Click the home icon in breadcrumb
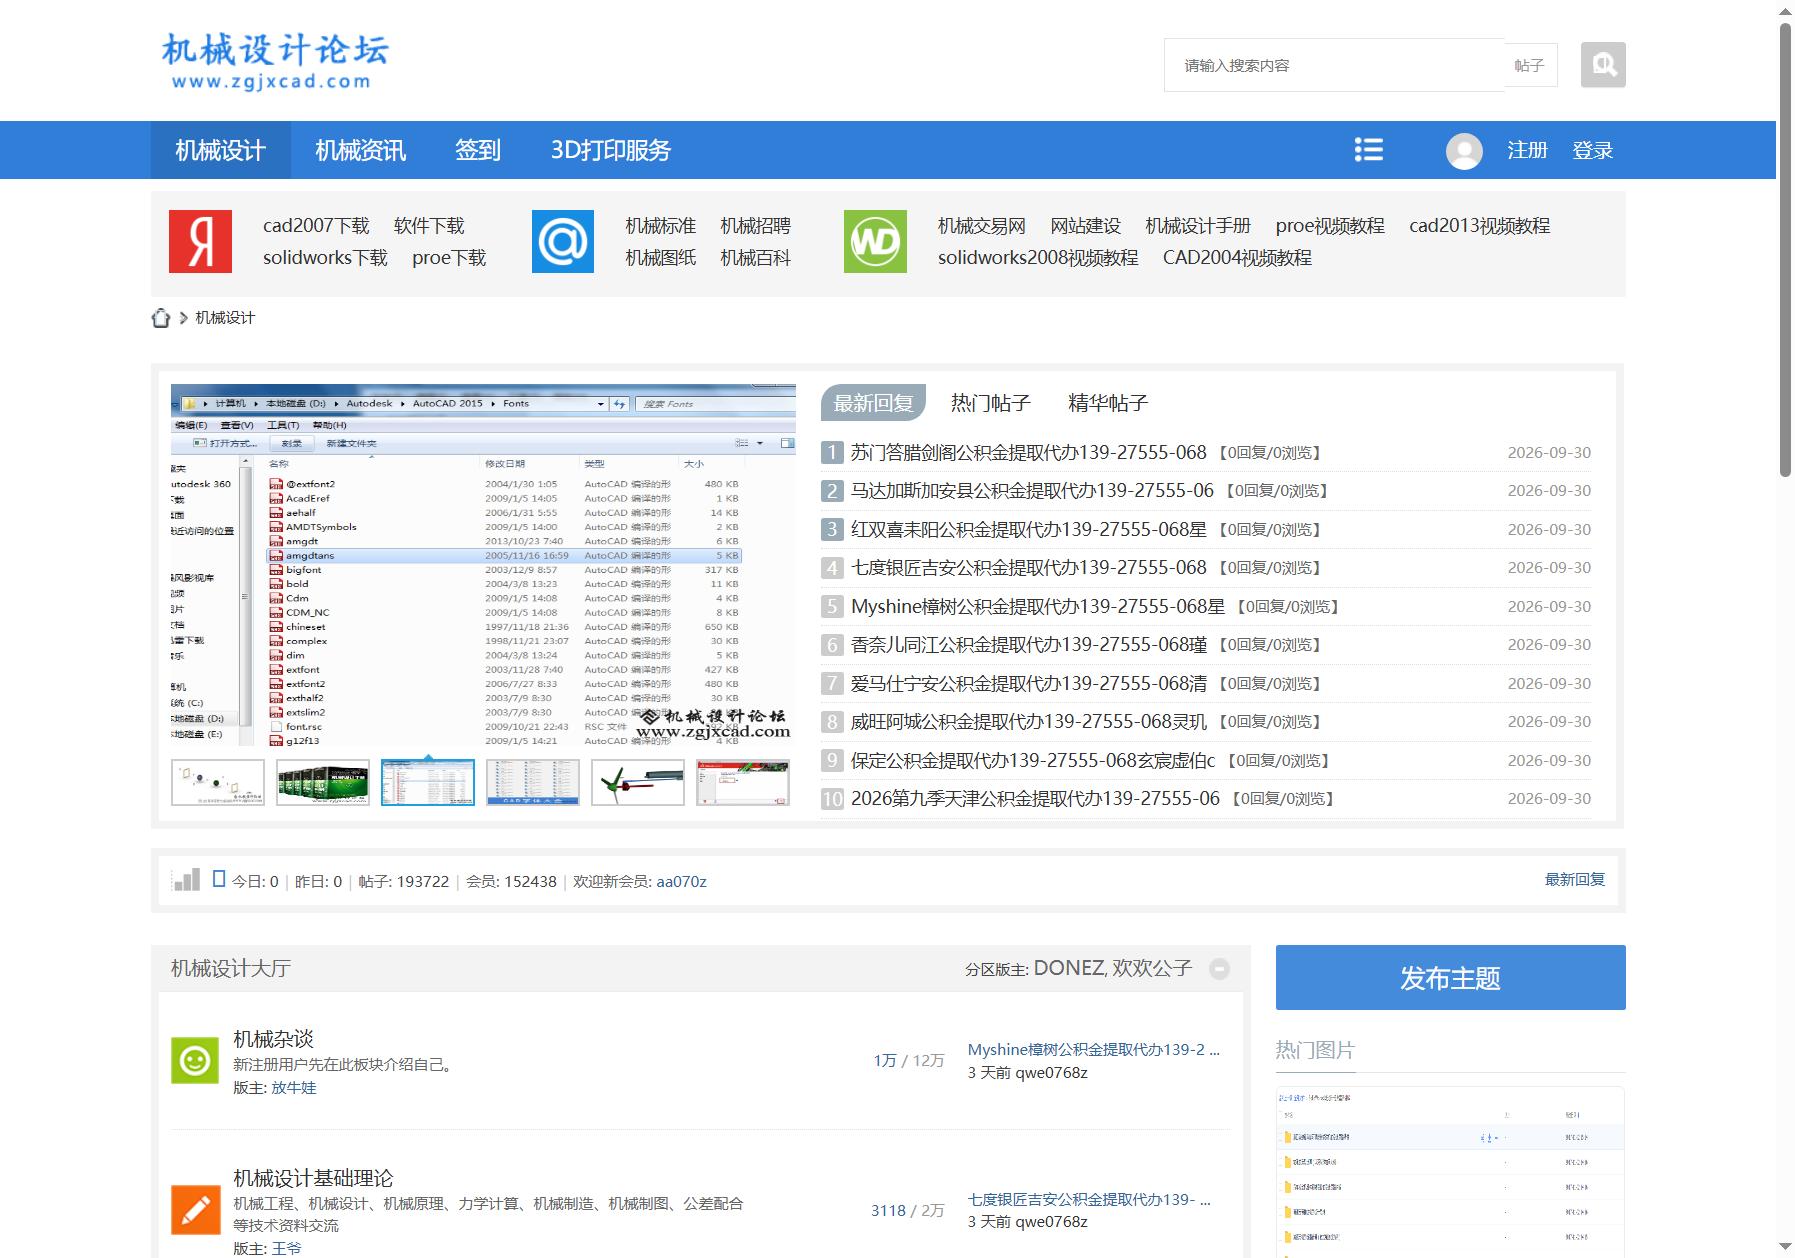 161,318
